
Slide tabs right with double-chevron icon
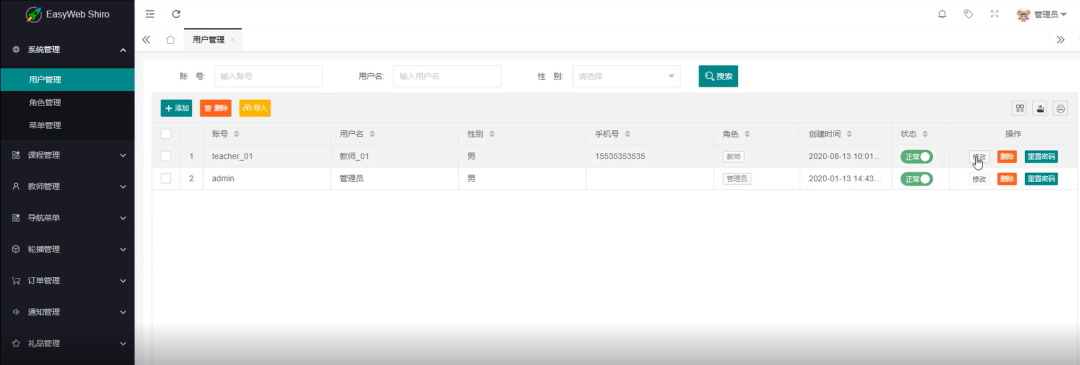pyautogui.click(x=1061, y=40)
